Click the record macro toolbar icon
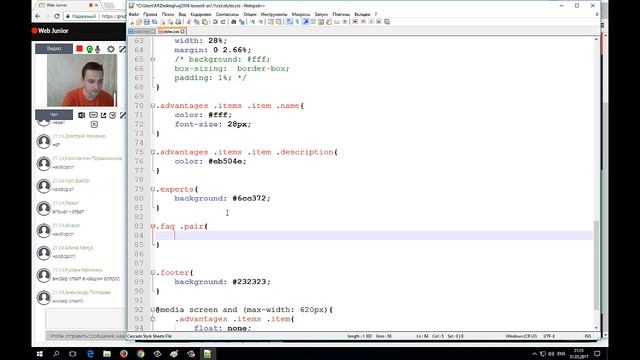 (x=356, y=22)
